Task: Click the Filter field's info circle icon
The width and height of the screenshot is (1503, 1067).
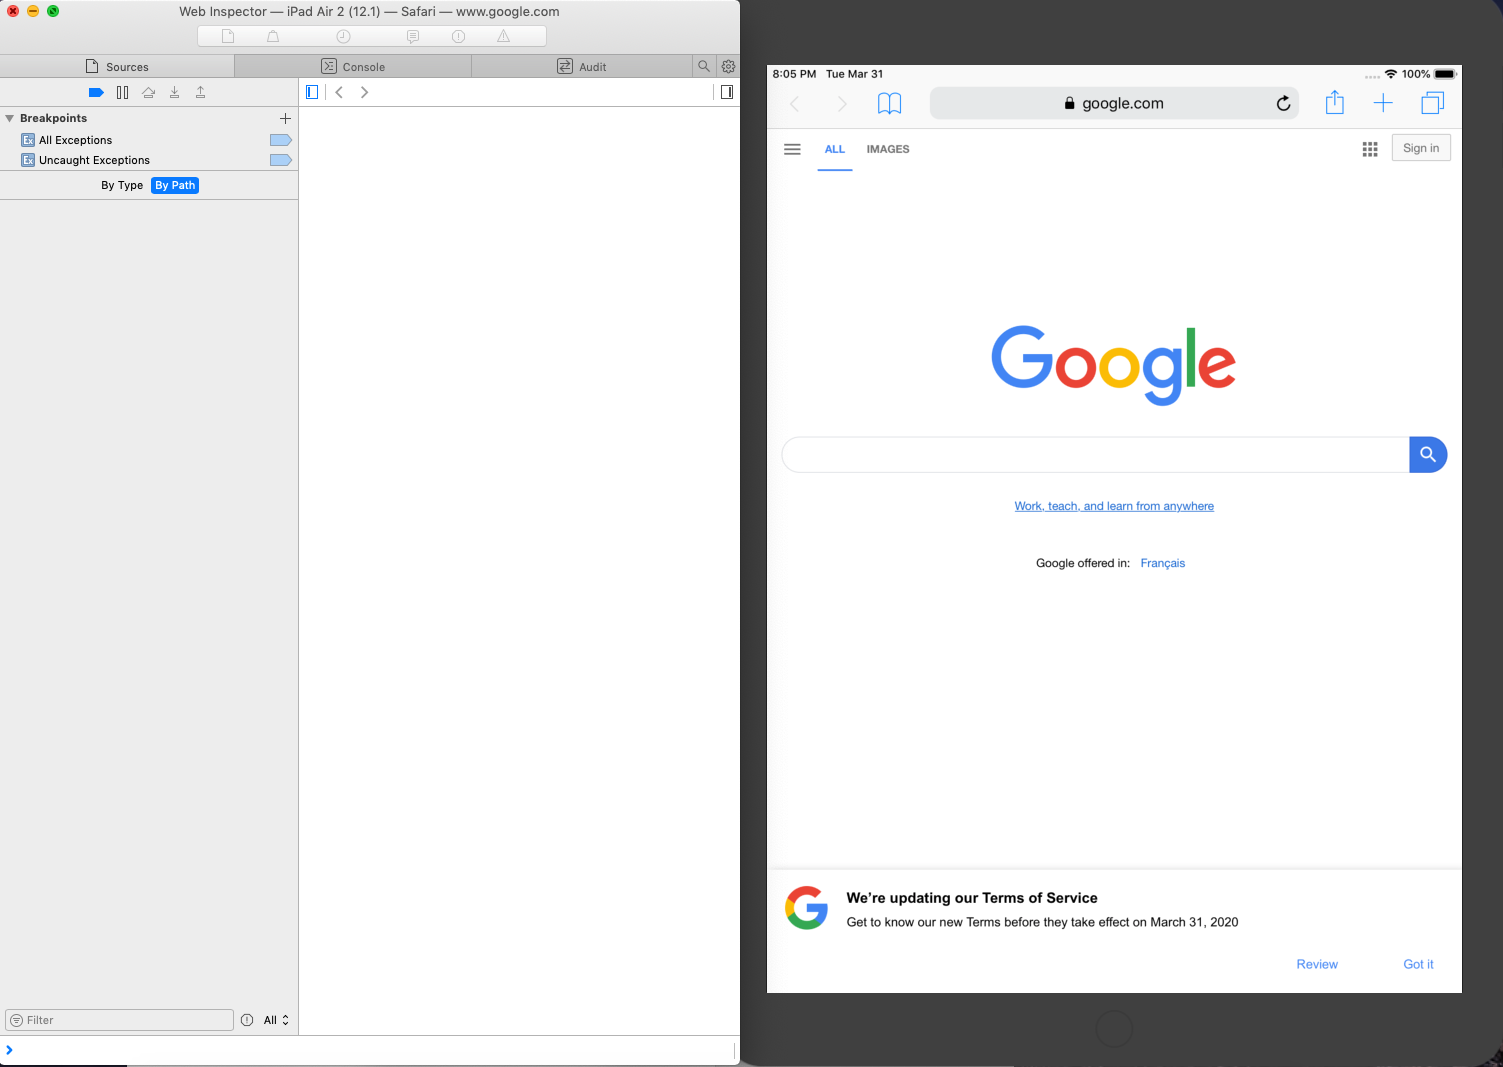Action: pos(247,1020)
